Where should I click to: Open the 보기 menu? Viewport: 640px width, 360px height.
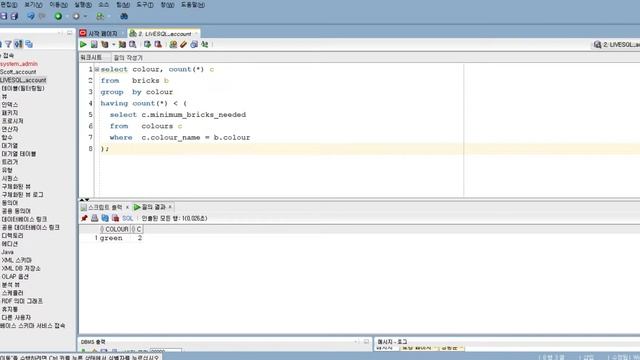(x=33, y=5)
